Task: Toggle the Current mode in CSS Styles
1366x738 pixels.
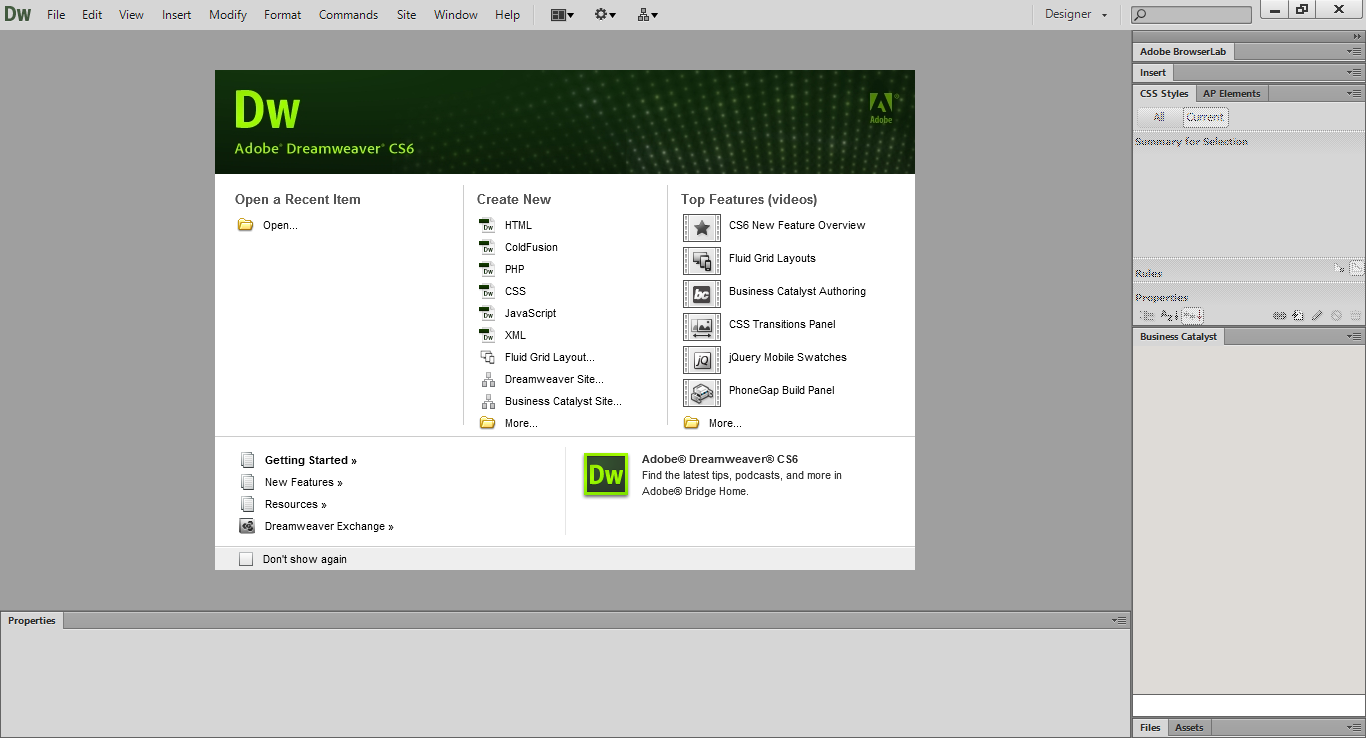Action: tap(1205, 117)
